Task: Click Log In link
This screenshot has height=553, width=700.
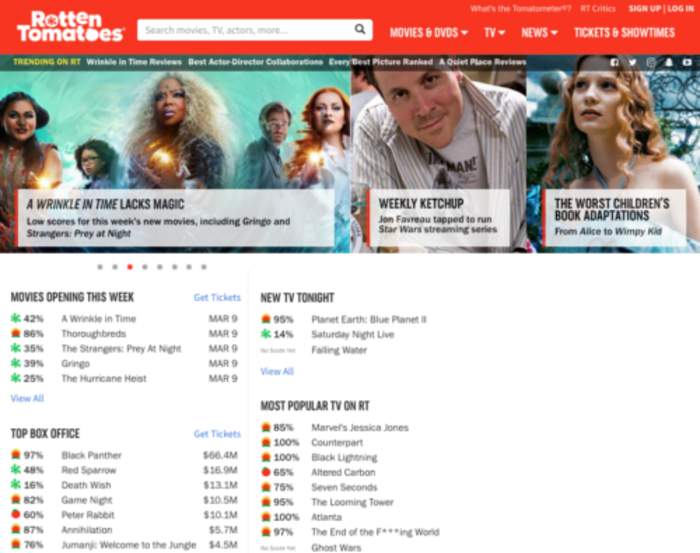Action: tap(681, 8)
